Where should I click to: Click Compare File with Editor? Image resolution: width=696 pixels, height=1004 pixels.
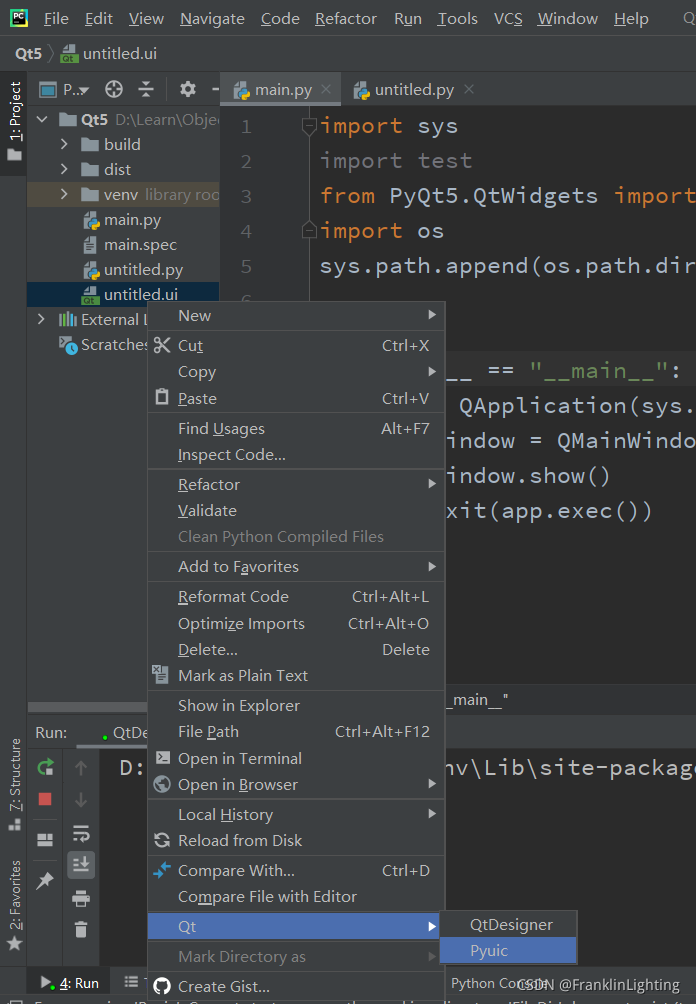[296, 897]
